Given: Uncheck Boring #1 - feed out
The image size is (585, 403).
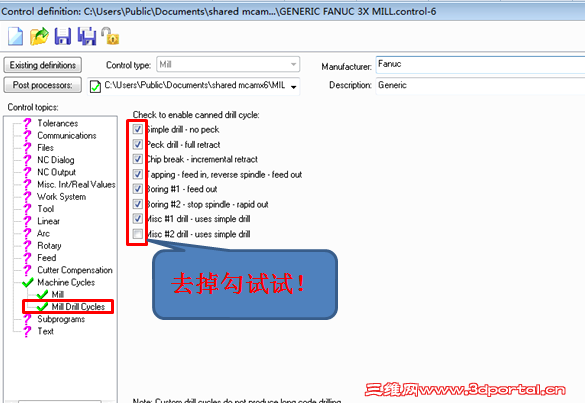Looking at the screenshot, I should [x=138, y=189].
